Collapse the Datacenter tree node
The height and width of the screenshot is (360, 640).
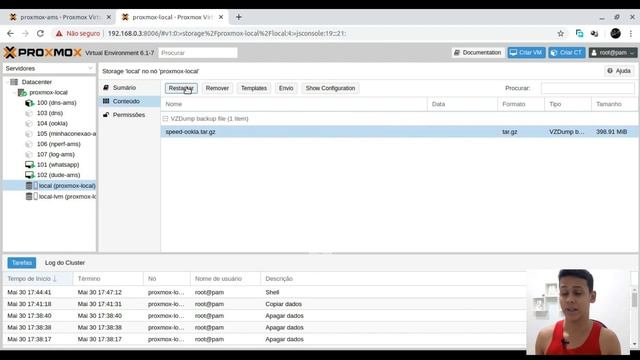click(7, 82)
